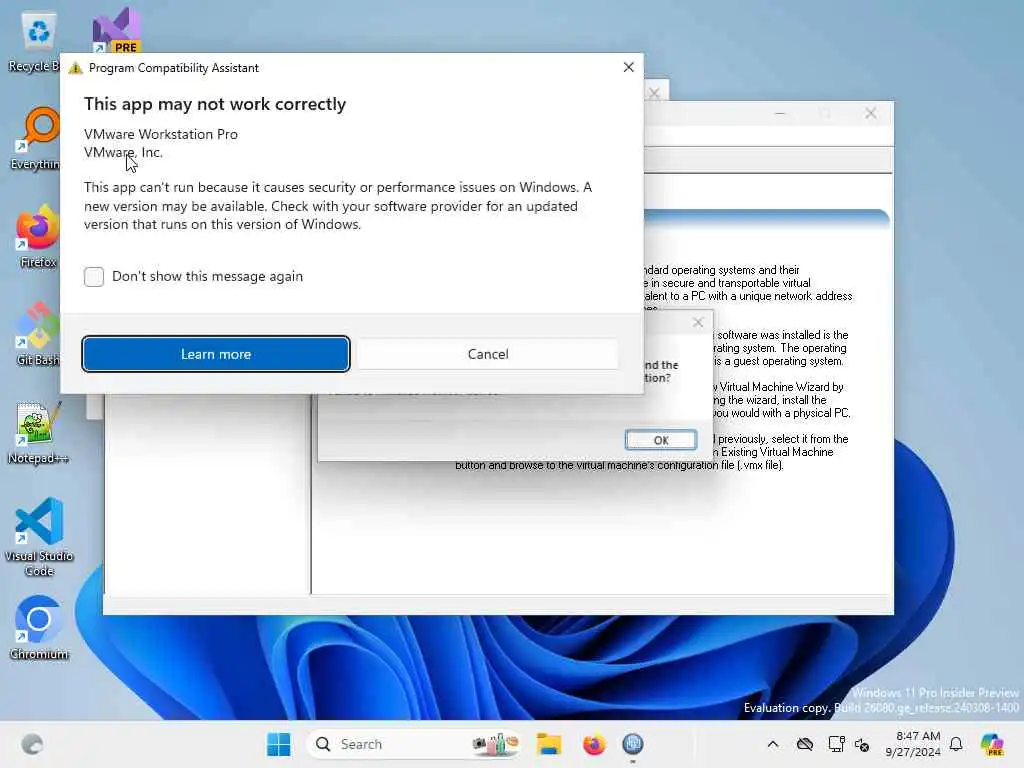
Task: Open Firefox from the taskbar
Action: (x=594, y=744)
